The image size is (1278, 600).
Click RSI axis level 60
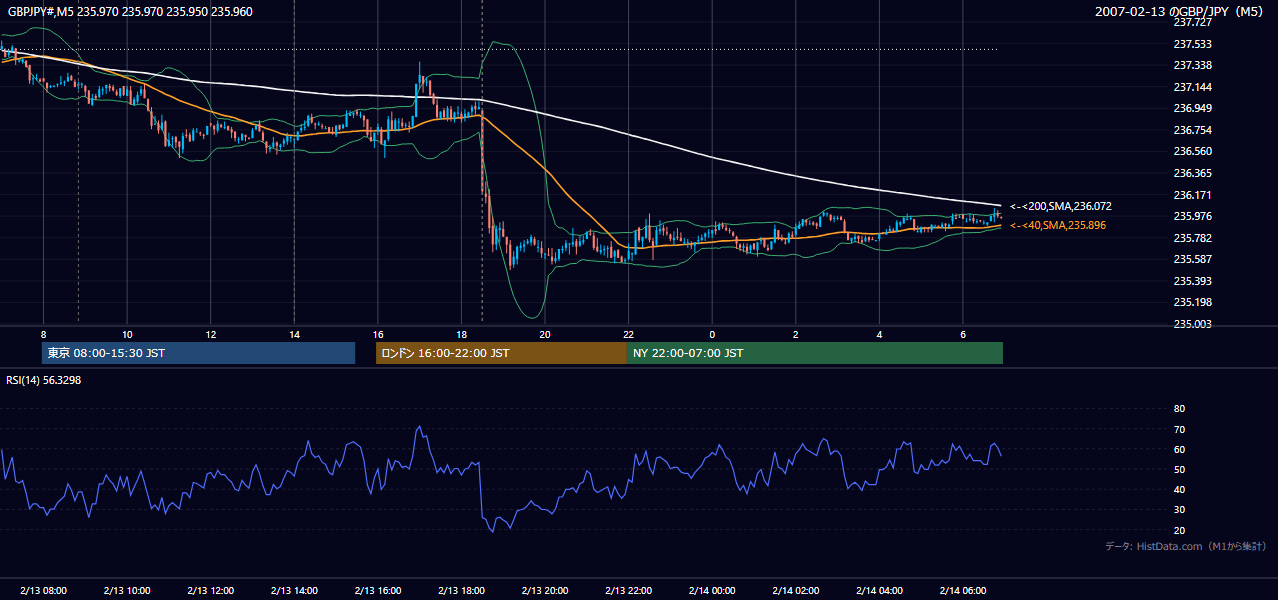point(1179,449)
